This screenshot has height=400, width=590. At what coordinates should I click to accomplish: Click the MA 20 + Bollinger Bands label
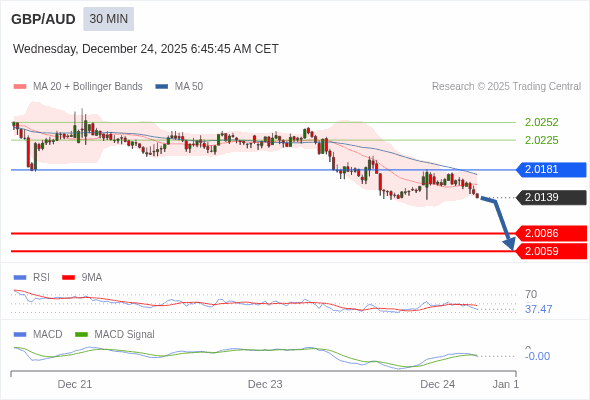click(x=88, y=87)
